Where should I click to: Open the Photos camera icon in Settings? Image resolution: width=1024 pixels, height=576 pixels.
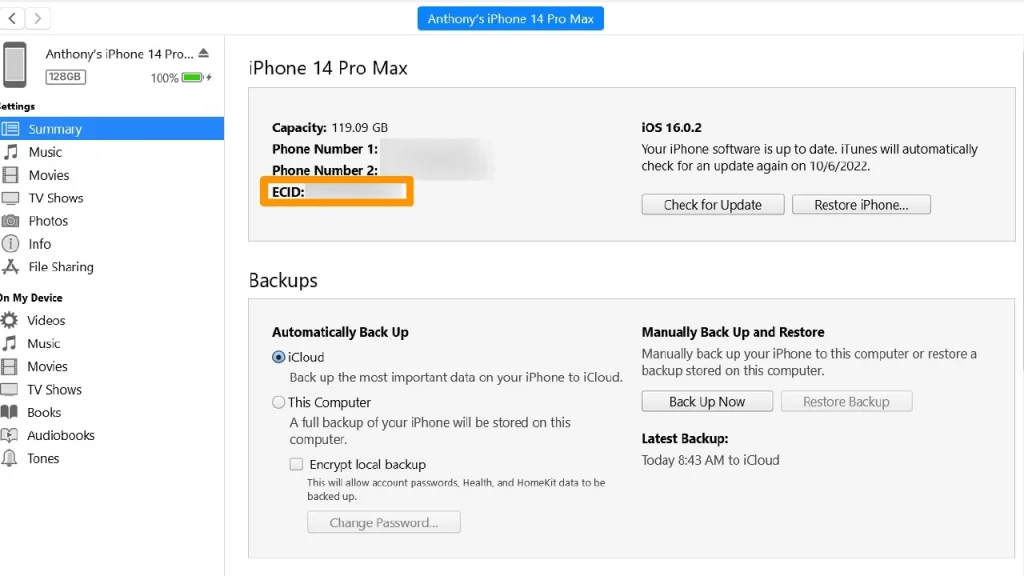(10, 221)
